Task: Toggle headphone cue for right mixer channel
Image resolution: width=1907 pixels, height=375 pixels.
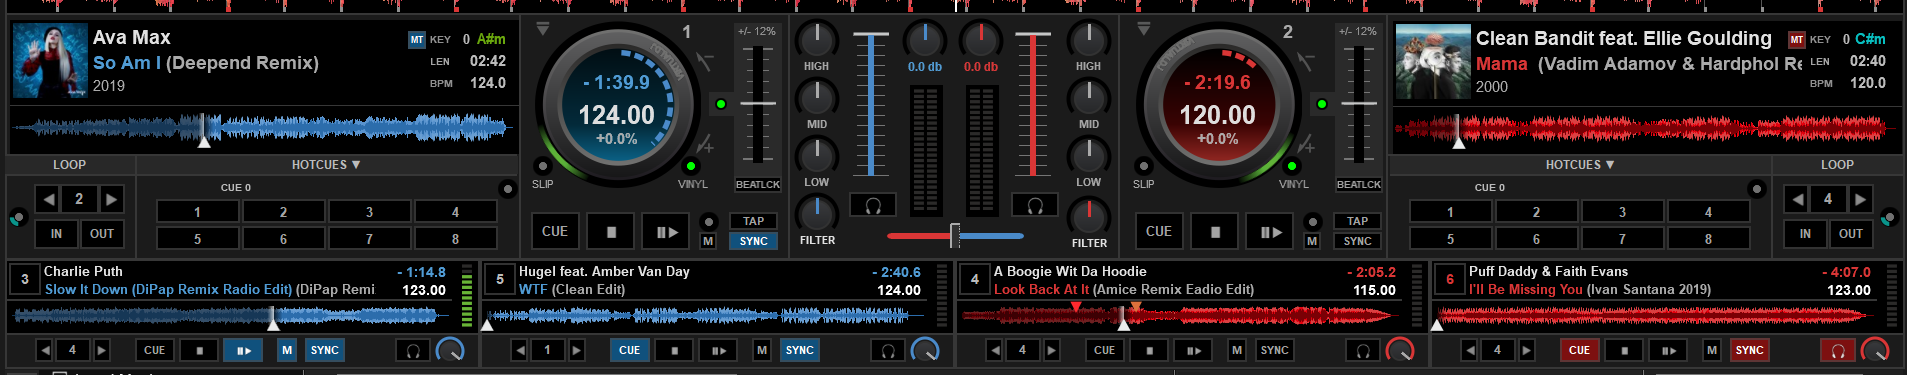Action: pos(1035,205)
